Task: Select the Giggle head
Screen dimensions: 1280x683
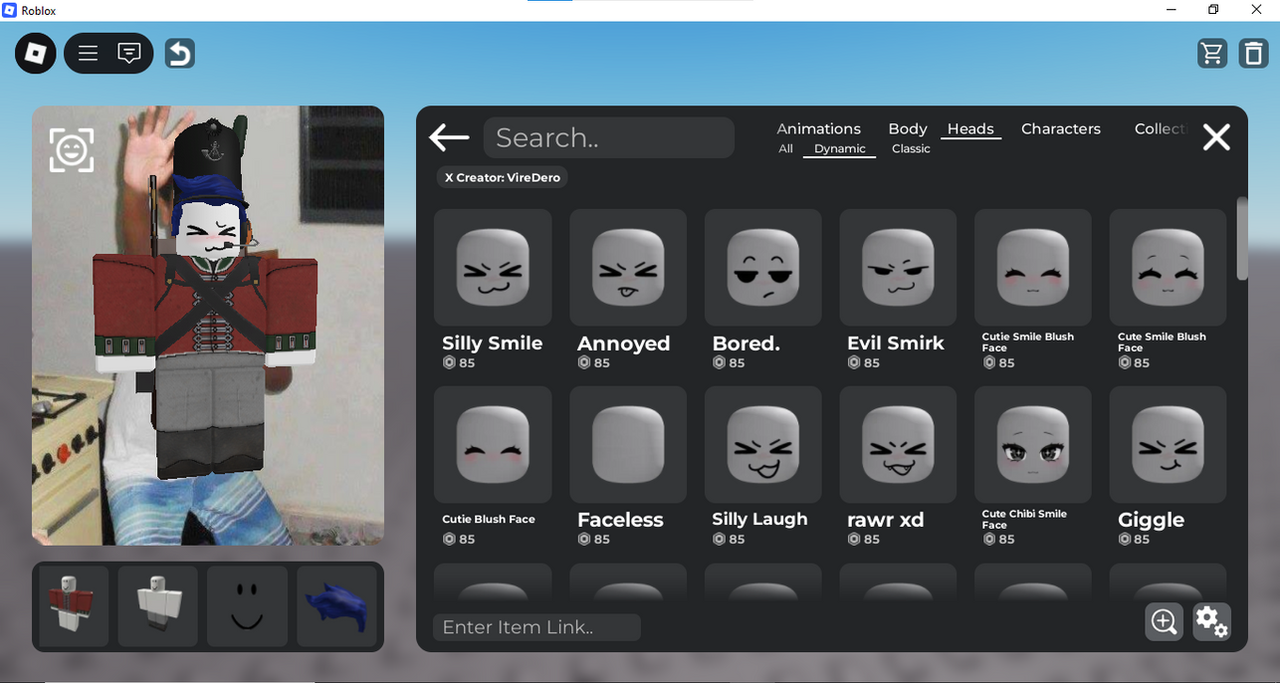Action: tap(1168, 445)
